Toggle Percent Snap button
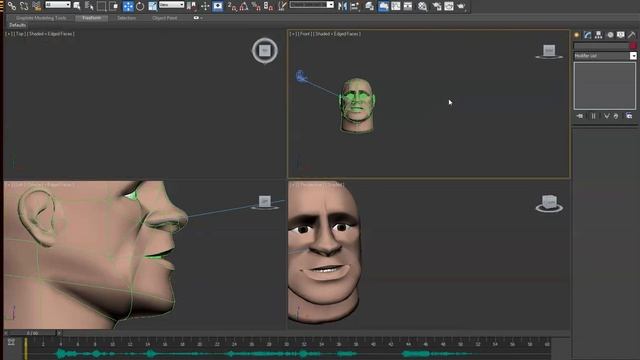This screenshot has width=640, height=360. pos(256,6)
